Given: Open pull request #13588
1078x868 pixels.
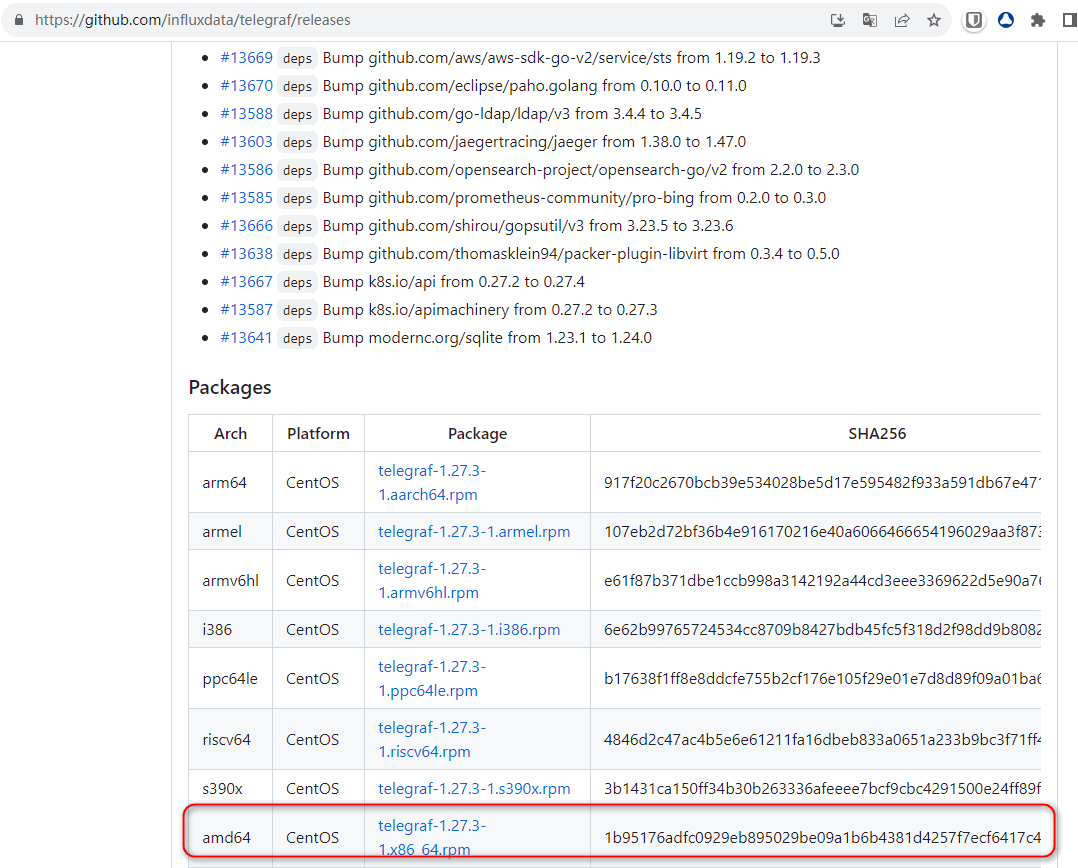Looking at the screenshot, I should [246, 113].
